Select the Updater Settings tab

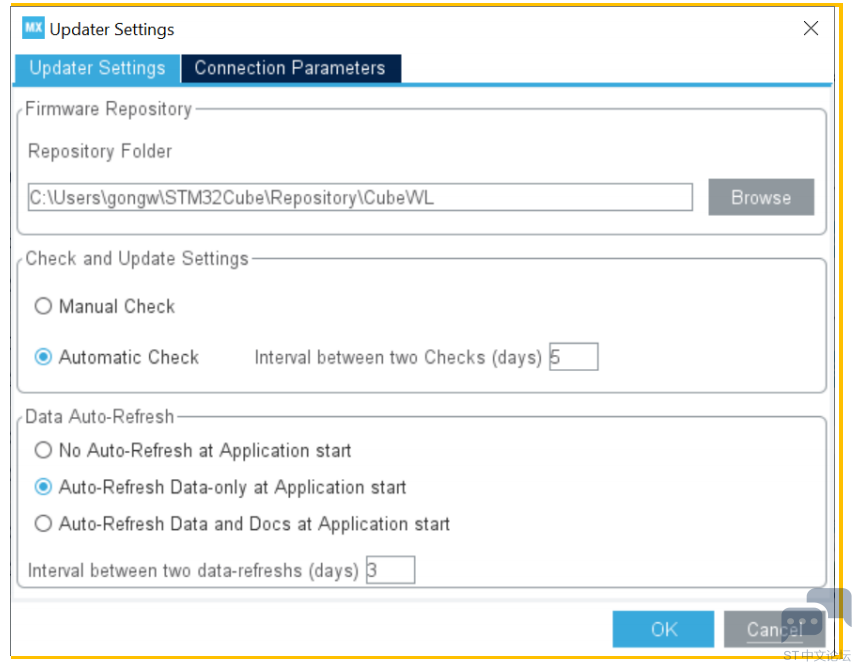coord(97,69)
